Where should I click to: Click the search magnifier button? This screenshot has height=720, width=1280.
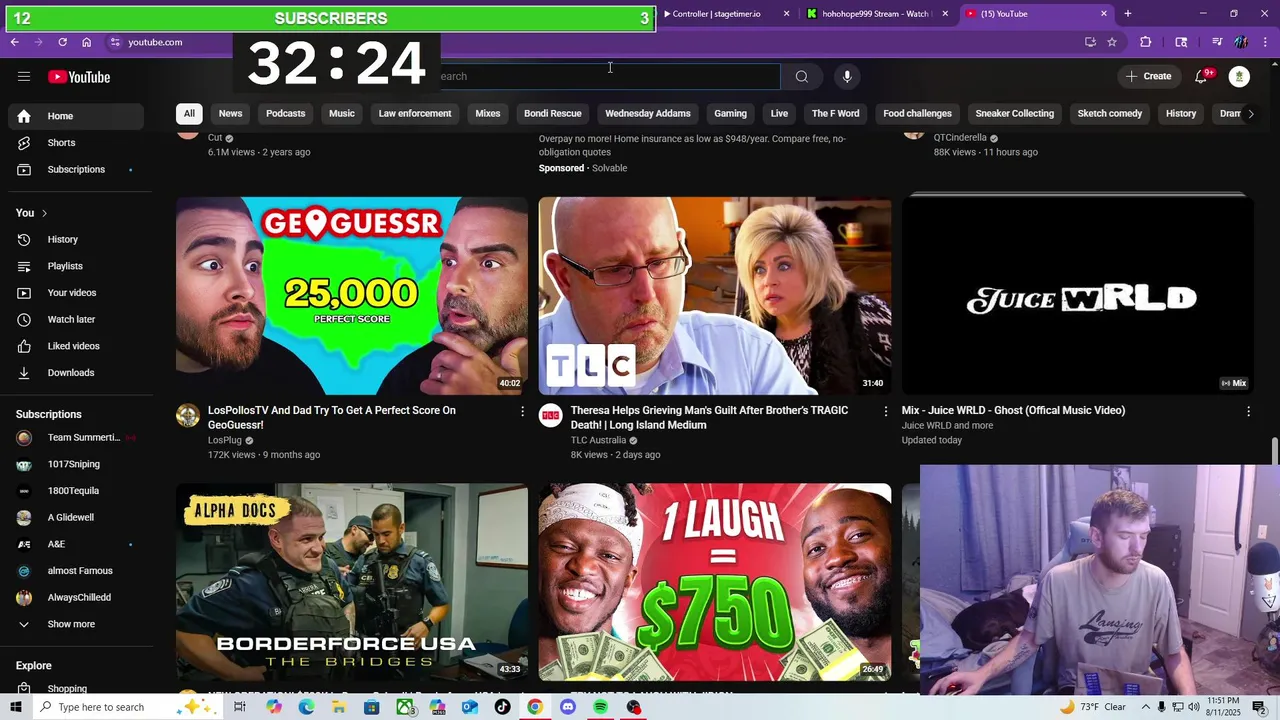[x=802, y=76]
